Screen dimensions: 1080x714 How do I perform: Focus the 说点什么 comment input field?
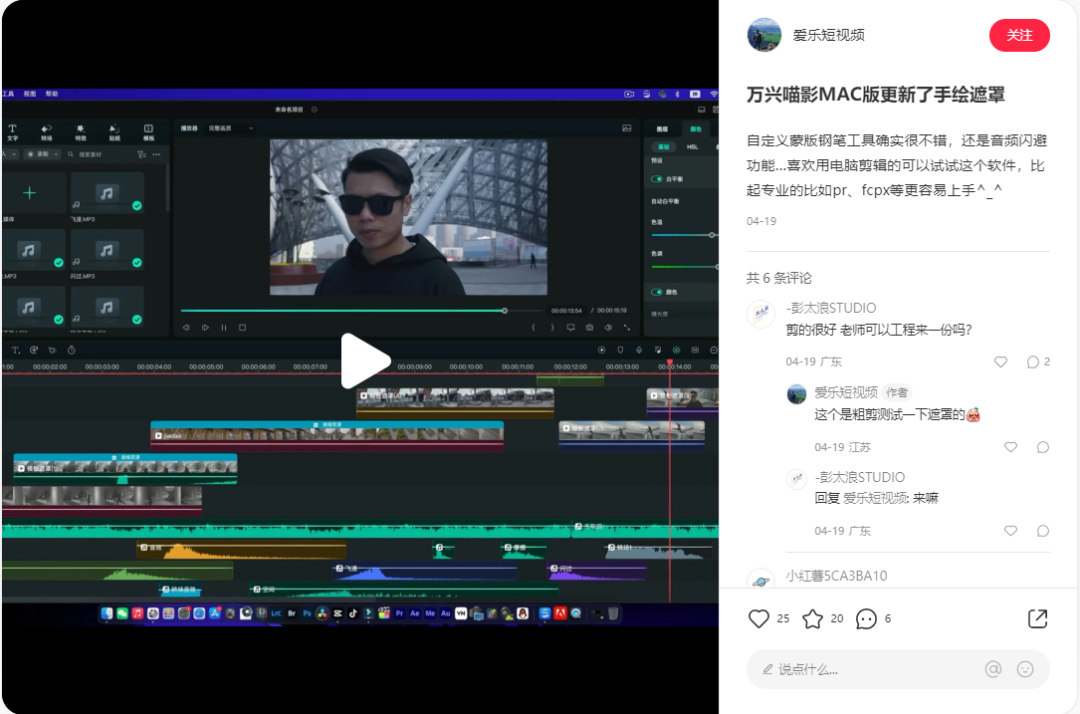[898, 669]
